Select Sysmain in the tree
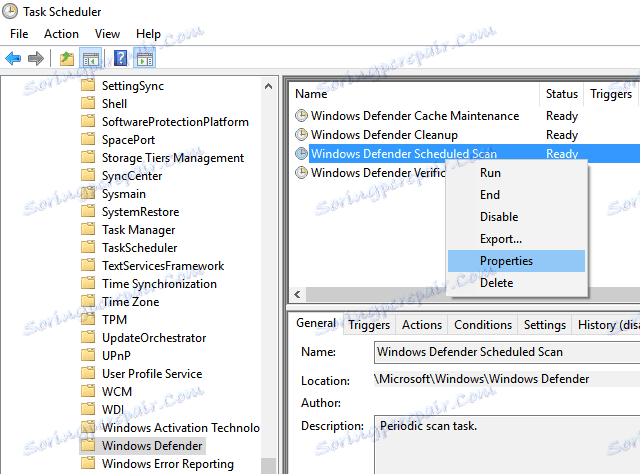 tap(124, 194)
